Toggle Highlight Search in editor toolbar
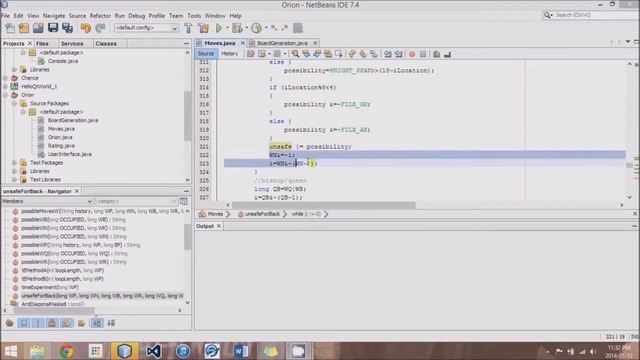This screenshot has width=640, height=360. click(328, 54)
